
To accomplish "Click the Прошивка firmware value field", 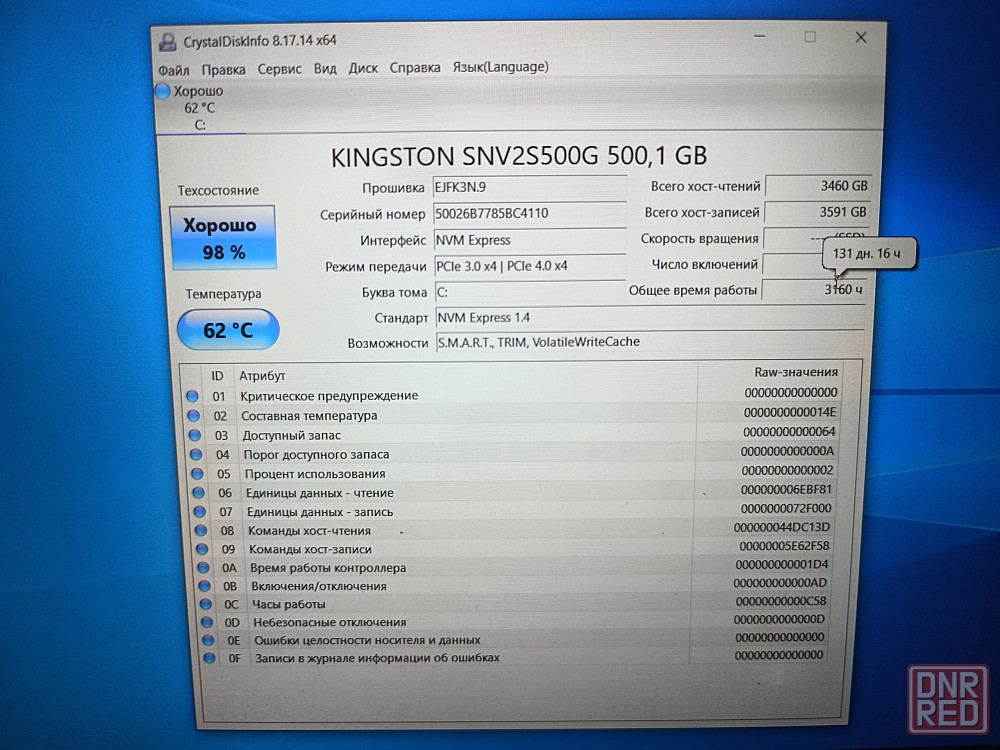I will 529,187.
